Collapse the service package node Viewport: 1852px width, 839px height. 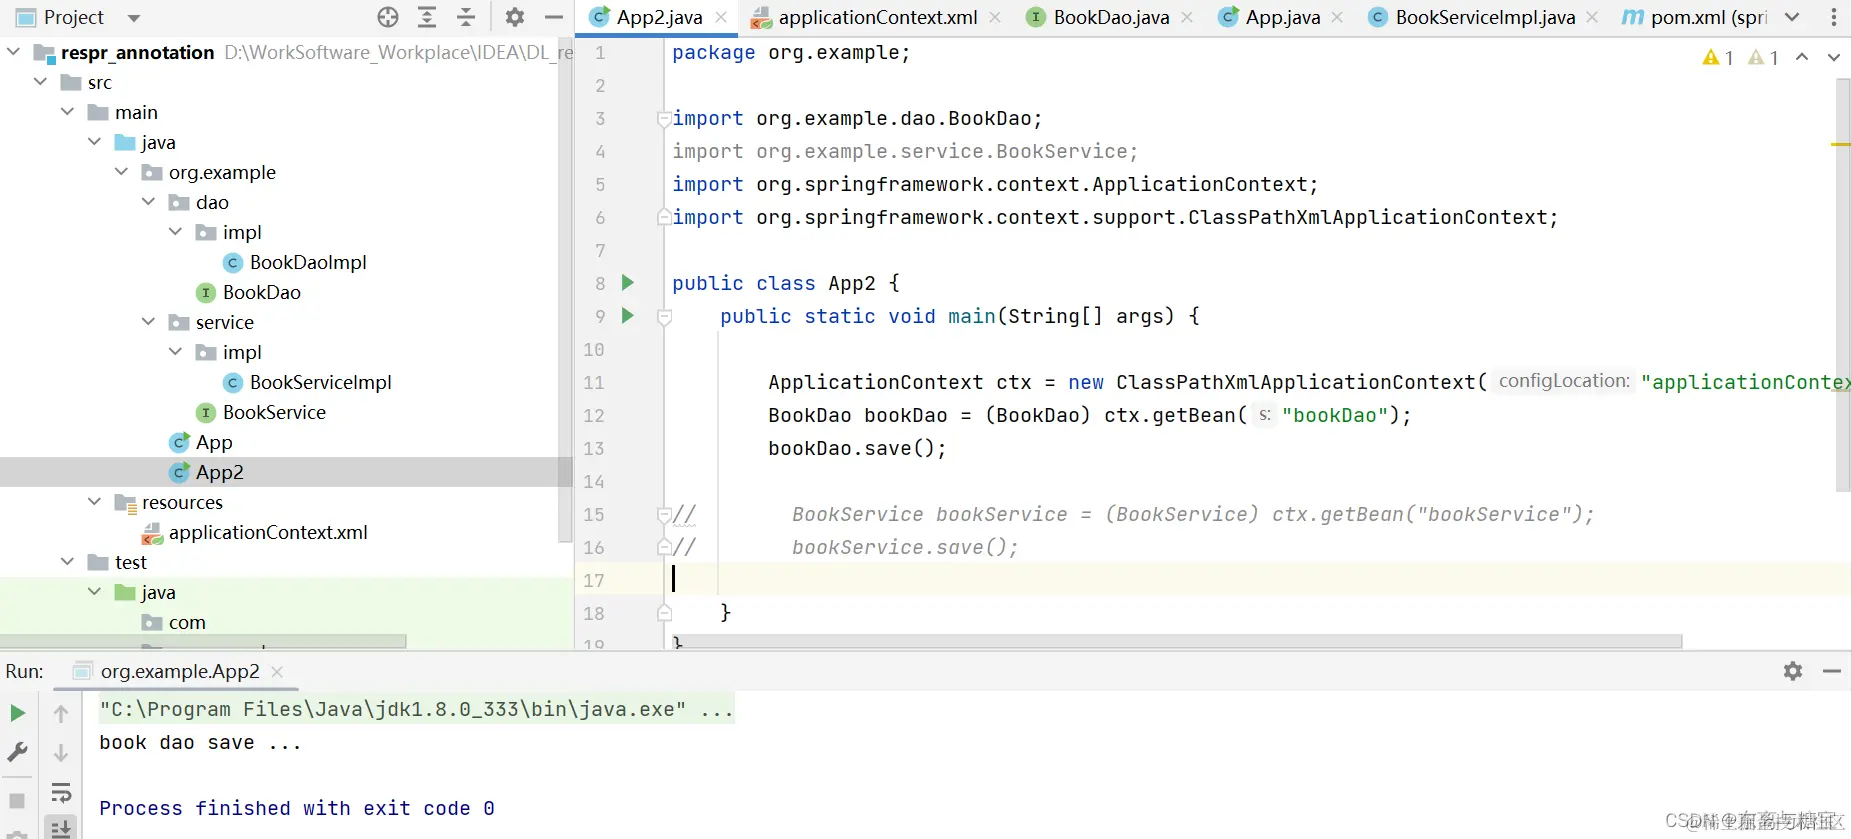[x=149, y=321]
